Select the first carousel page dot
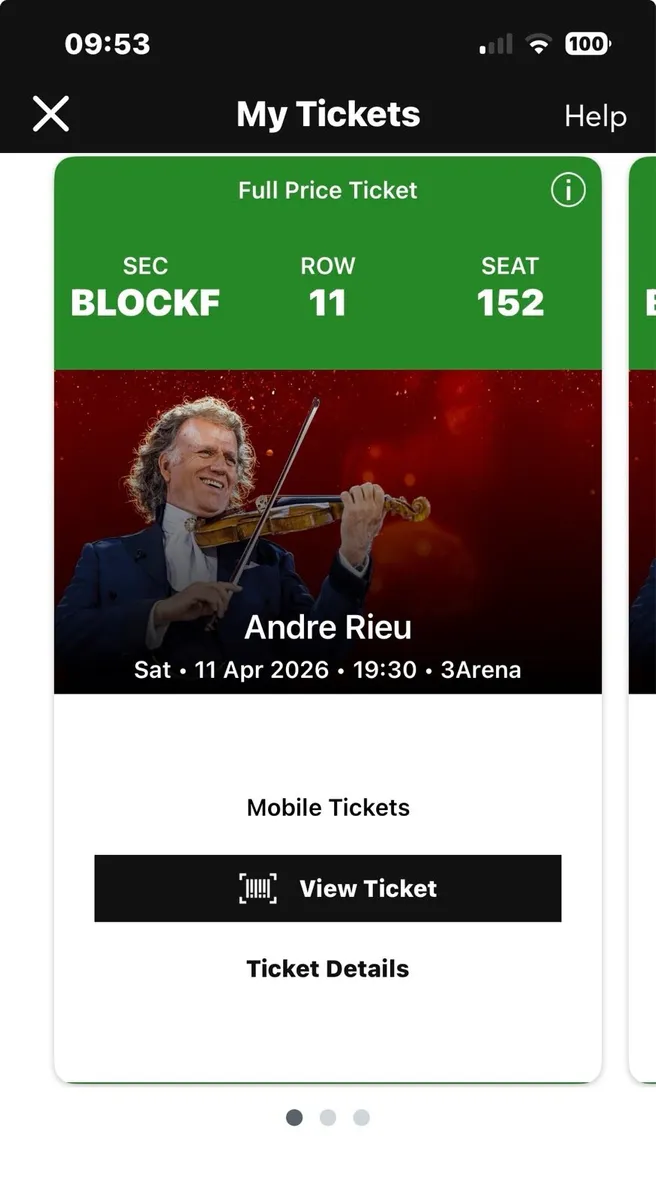 (x=294, y=1118)
